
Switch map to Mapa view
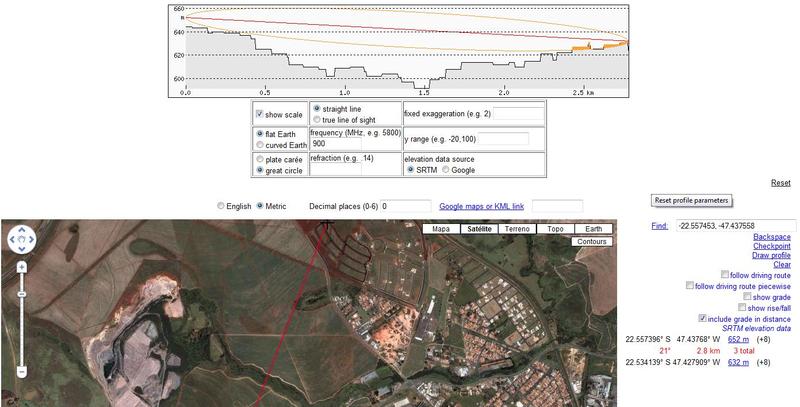coord(441,229)
